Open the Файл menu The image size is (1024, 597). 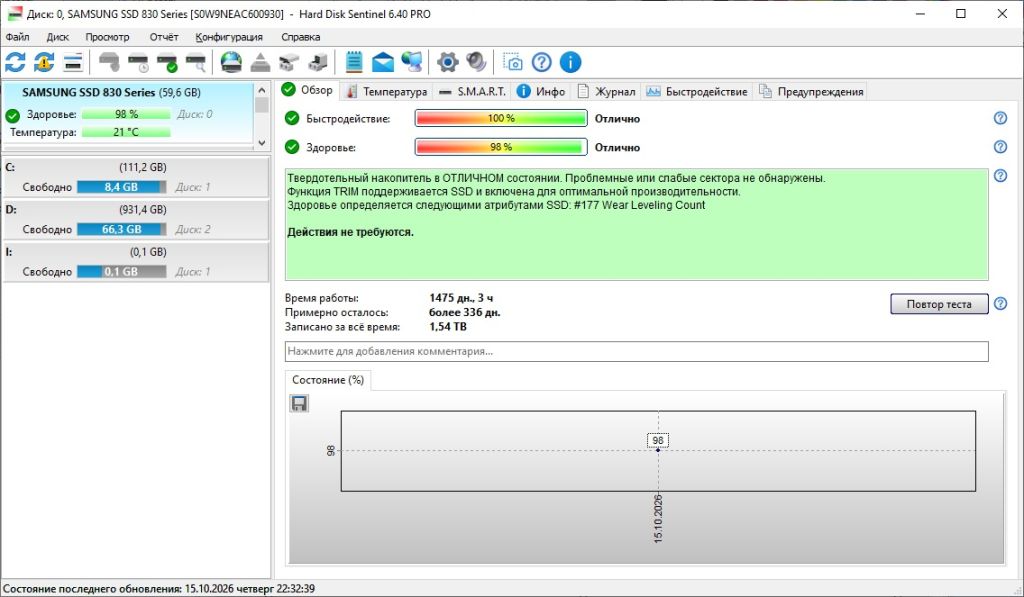[x=18, y=37]
